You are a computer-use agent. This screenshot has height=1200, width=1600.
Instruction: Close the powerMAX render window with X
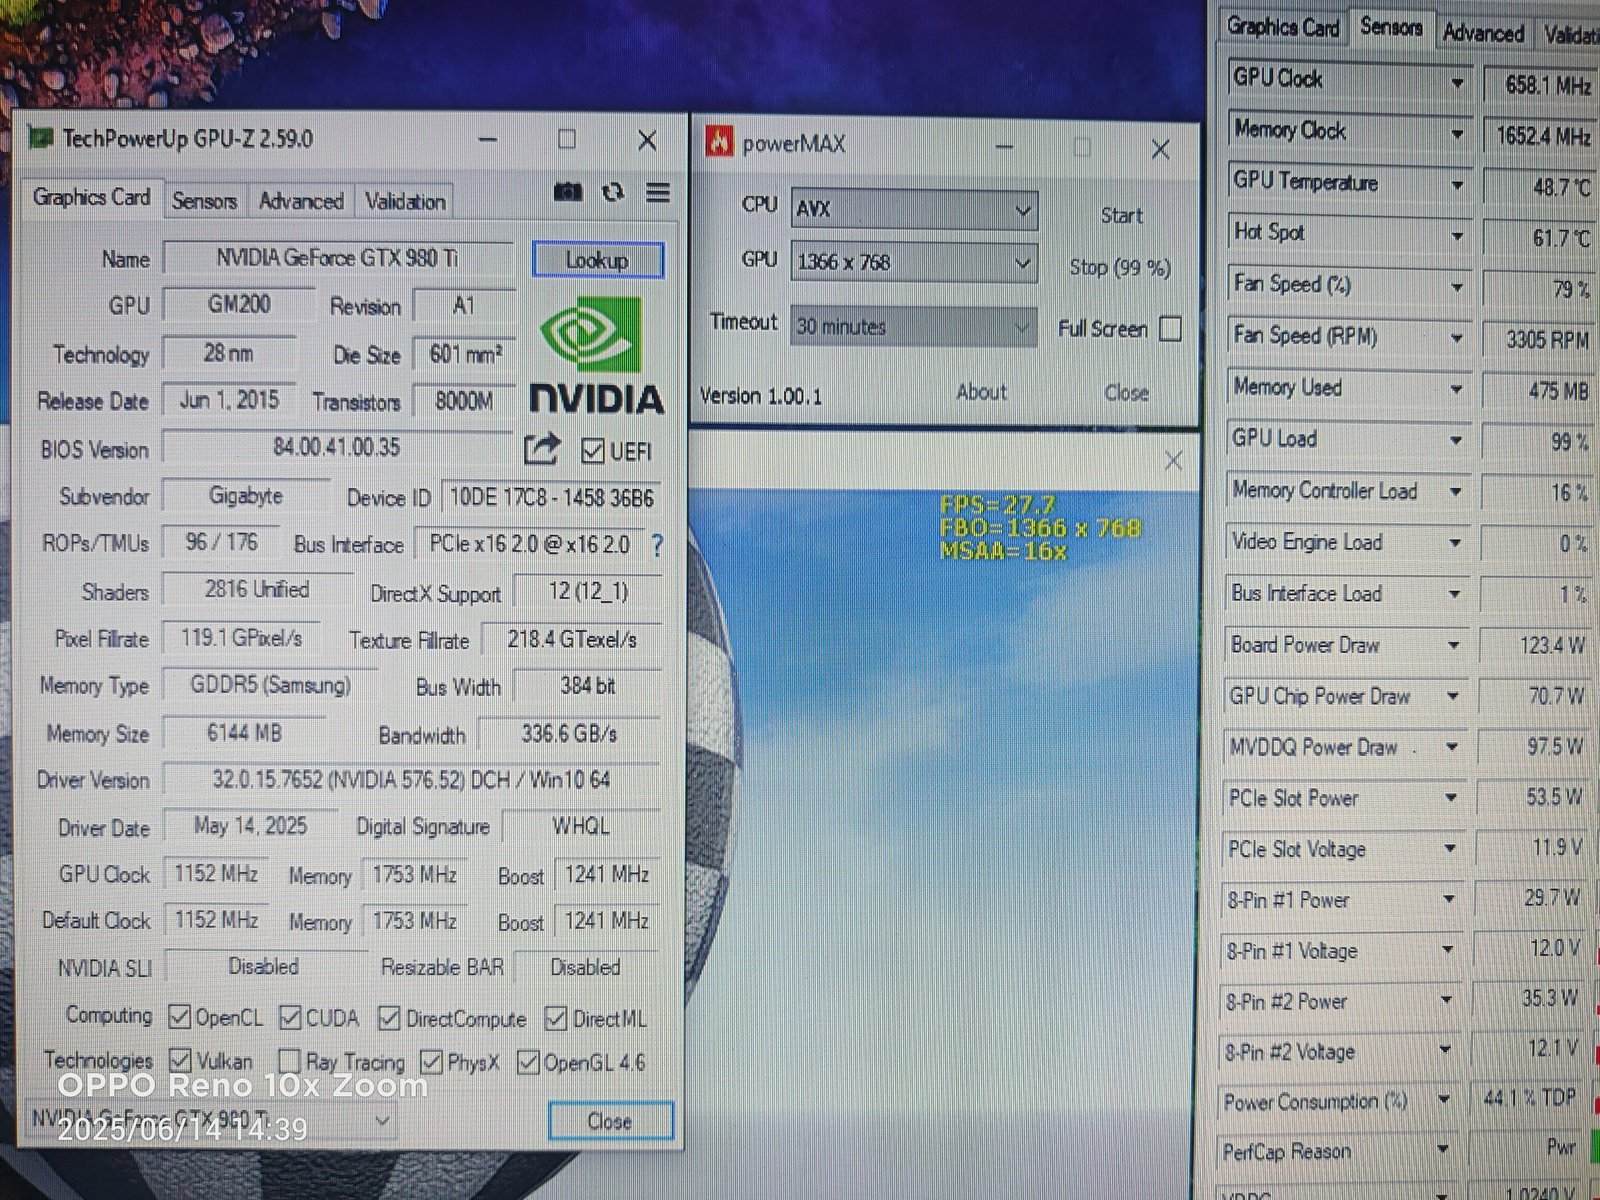[1173, 460]
